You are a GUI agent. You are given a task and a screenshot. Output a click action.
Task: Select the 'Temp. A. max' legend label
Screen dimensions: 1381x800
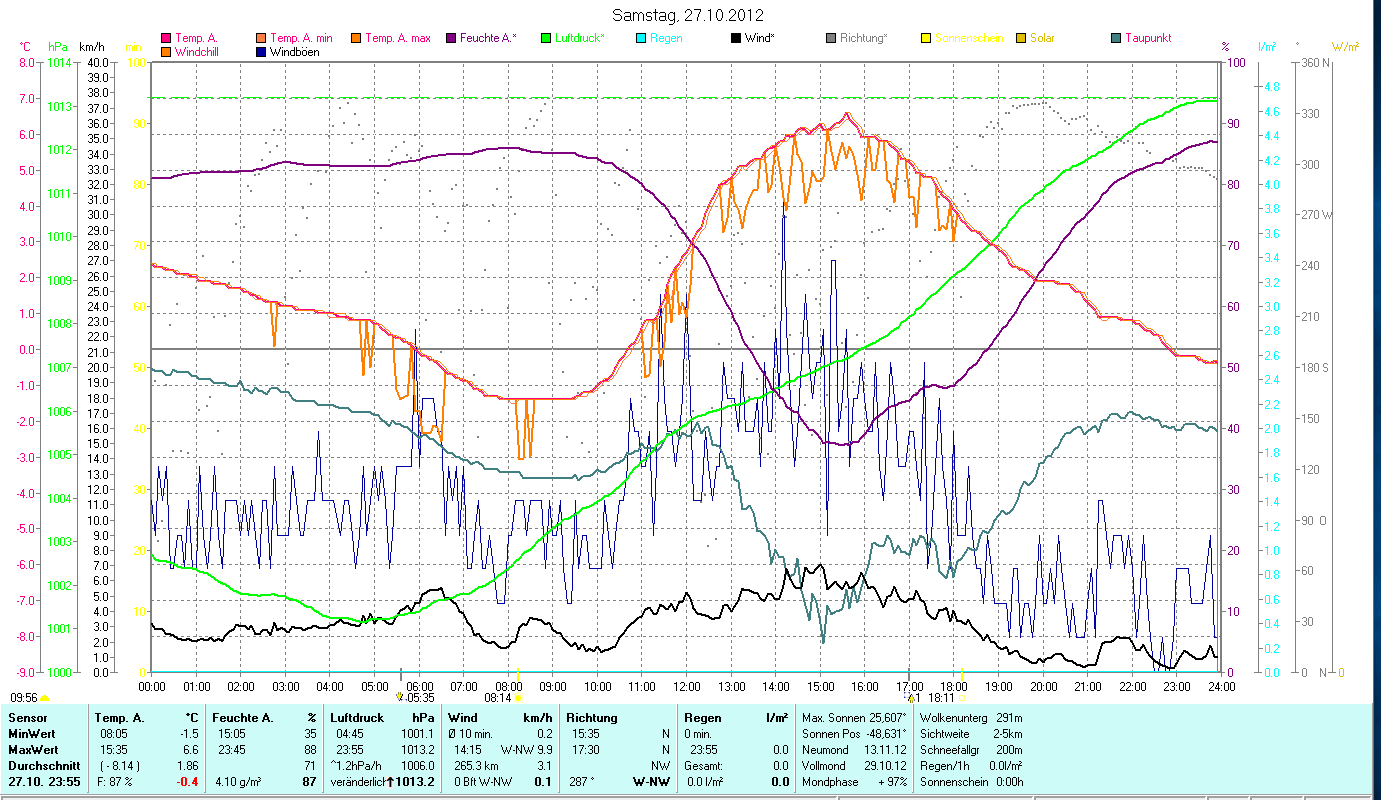click(x=398, y=39)
